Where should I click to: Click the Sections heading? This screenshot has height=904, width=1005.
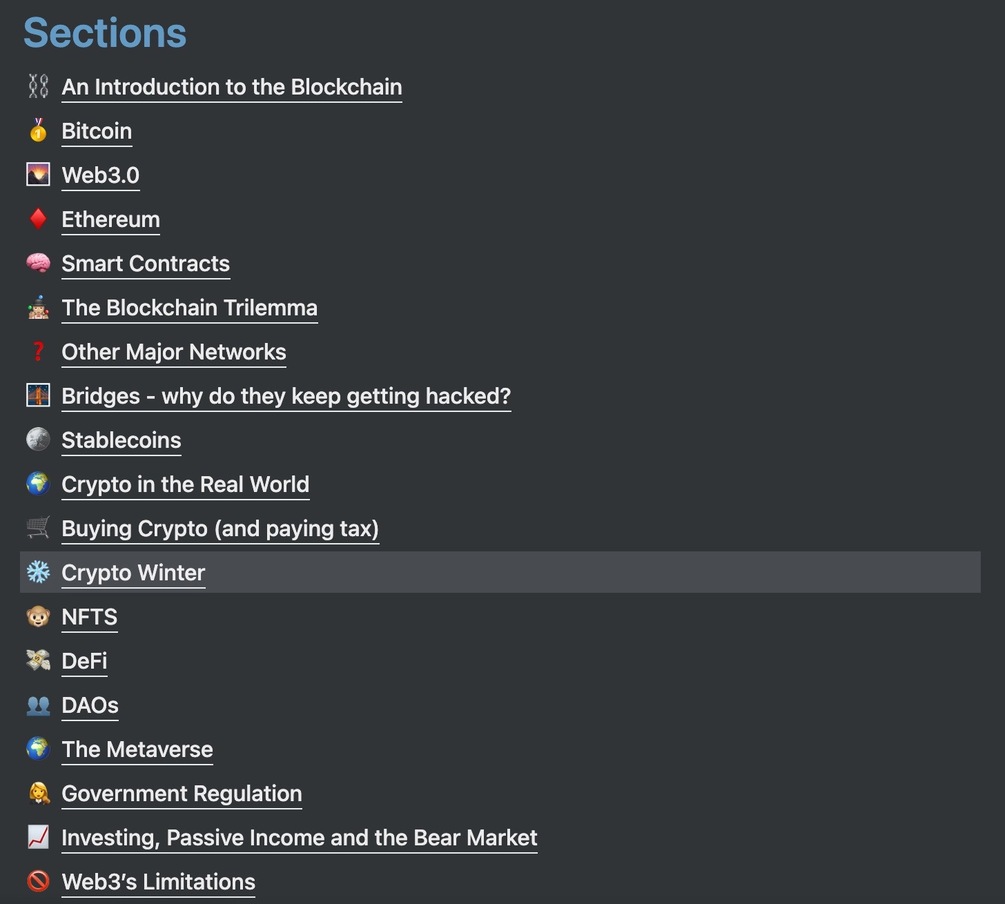(105, 32)
